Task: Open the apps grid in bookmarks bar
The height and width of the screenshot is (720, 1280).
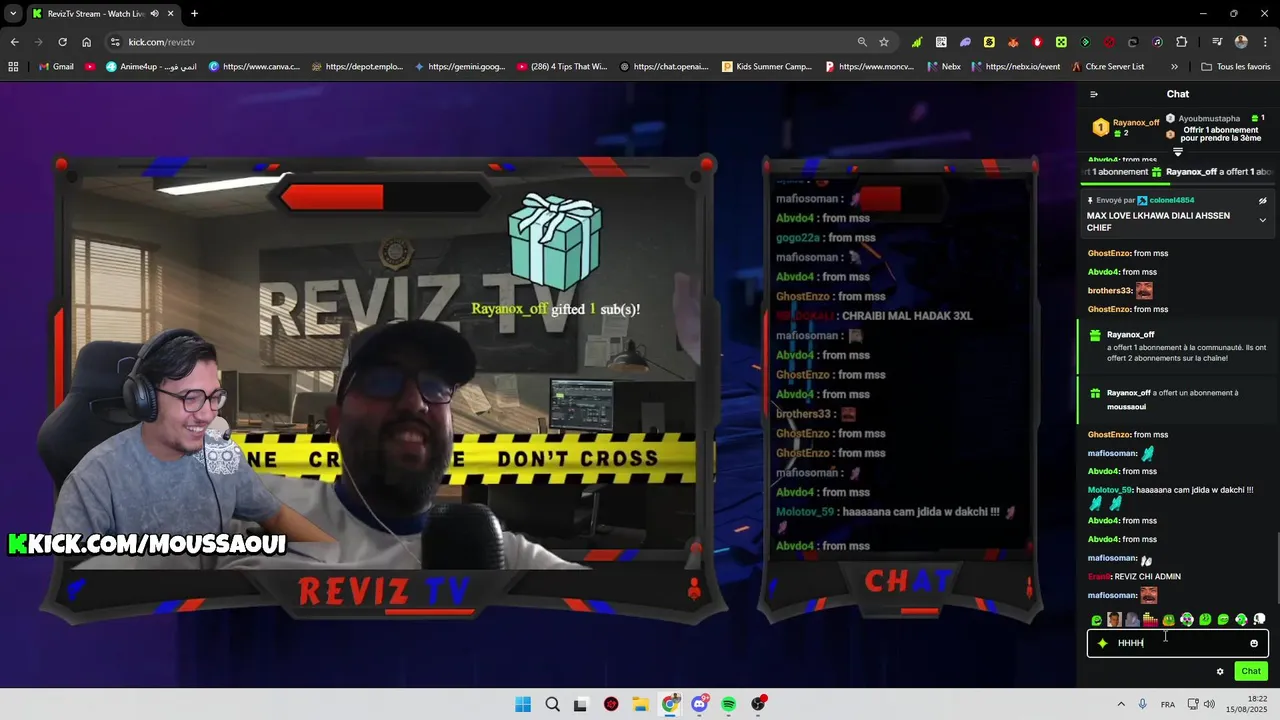Action: click(x=13, y=67)
